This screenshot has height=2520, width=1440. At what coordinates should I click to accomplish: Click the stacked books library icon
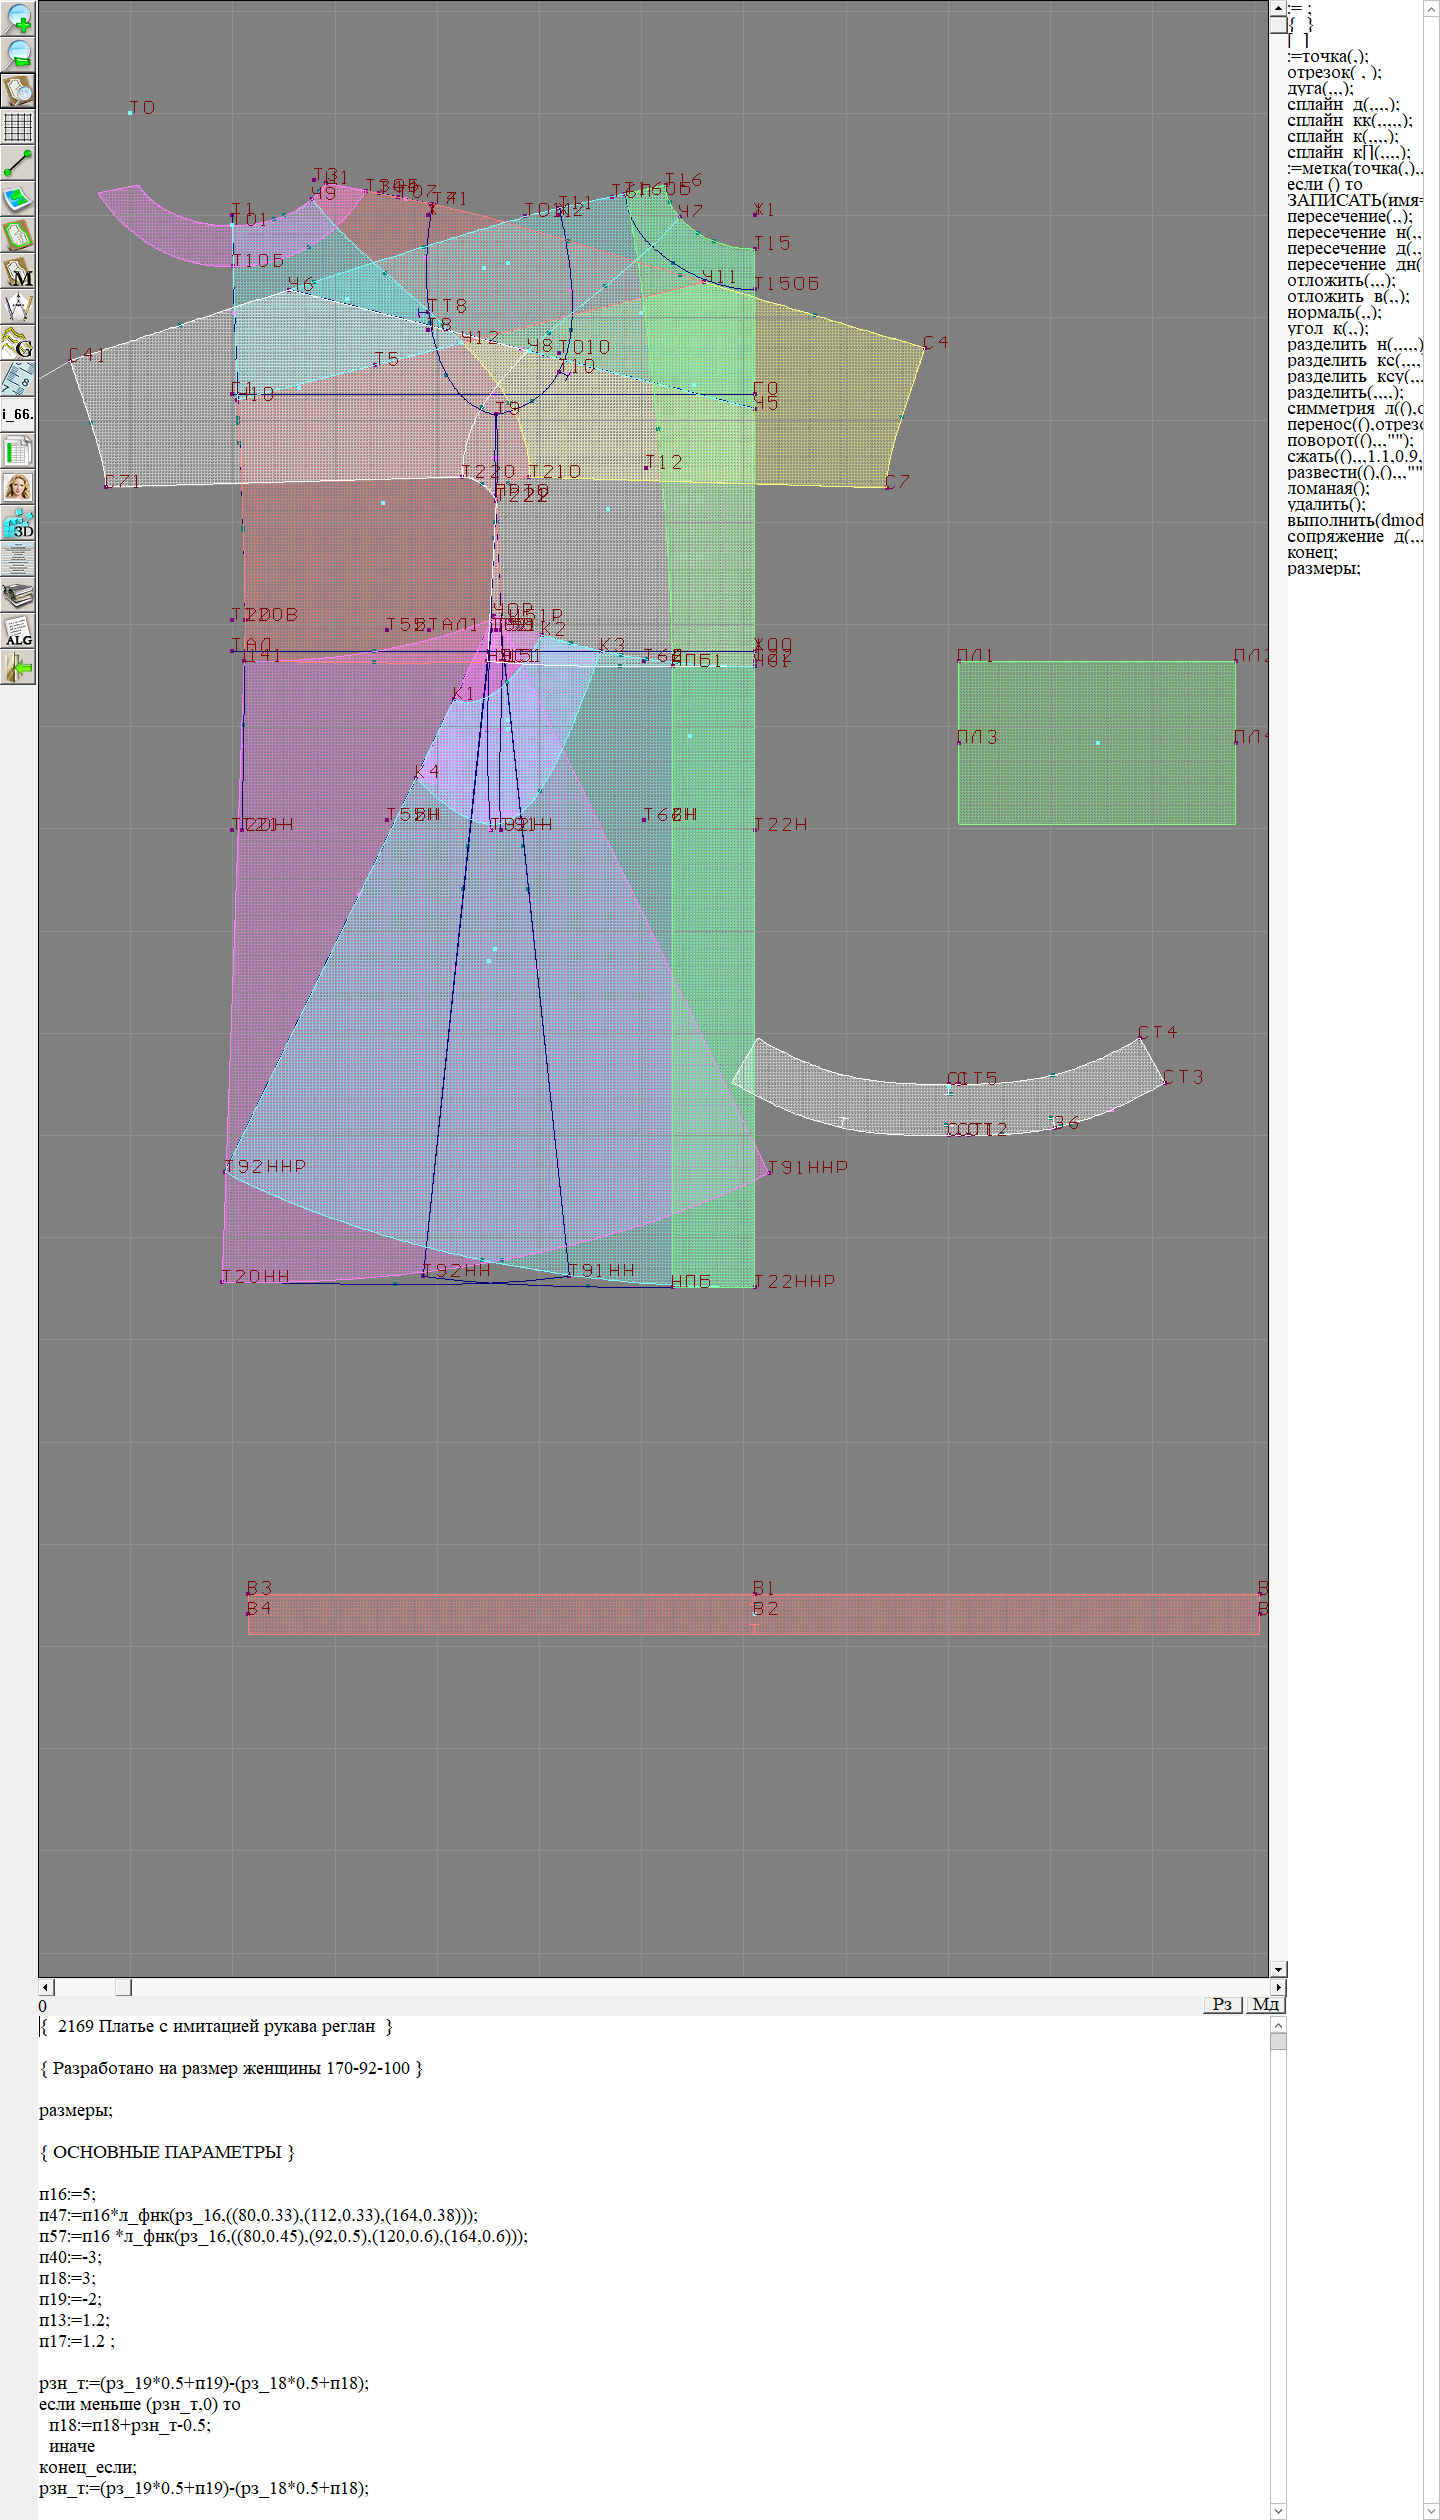point(18,595)
